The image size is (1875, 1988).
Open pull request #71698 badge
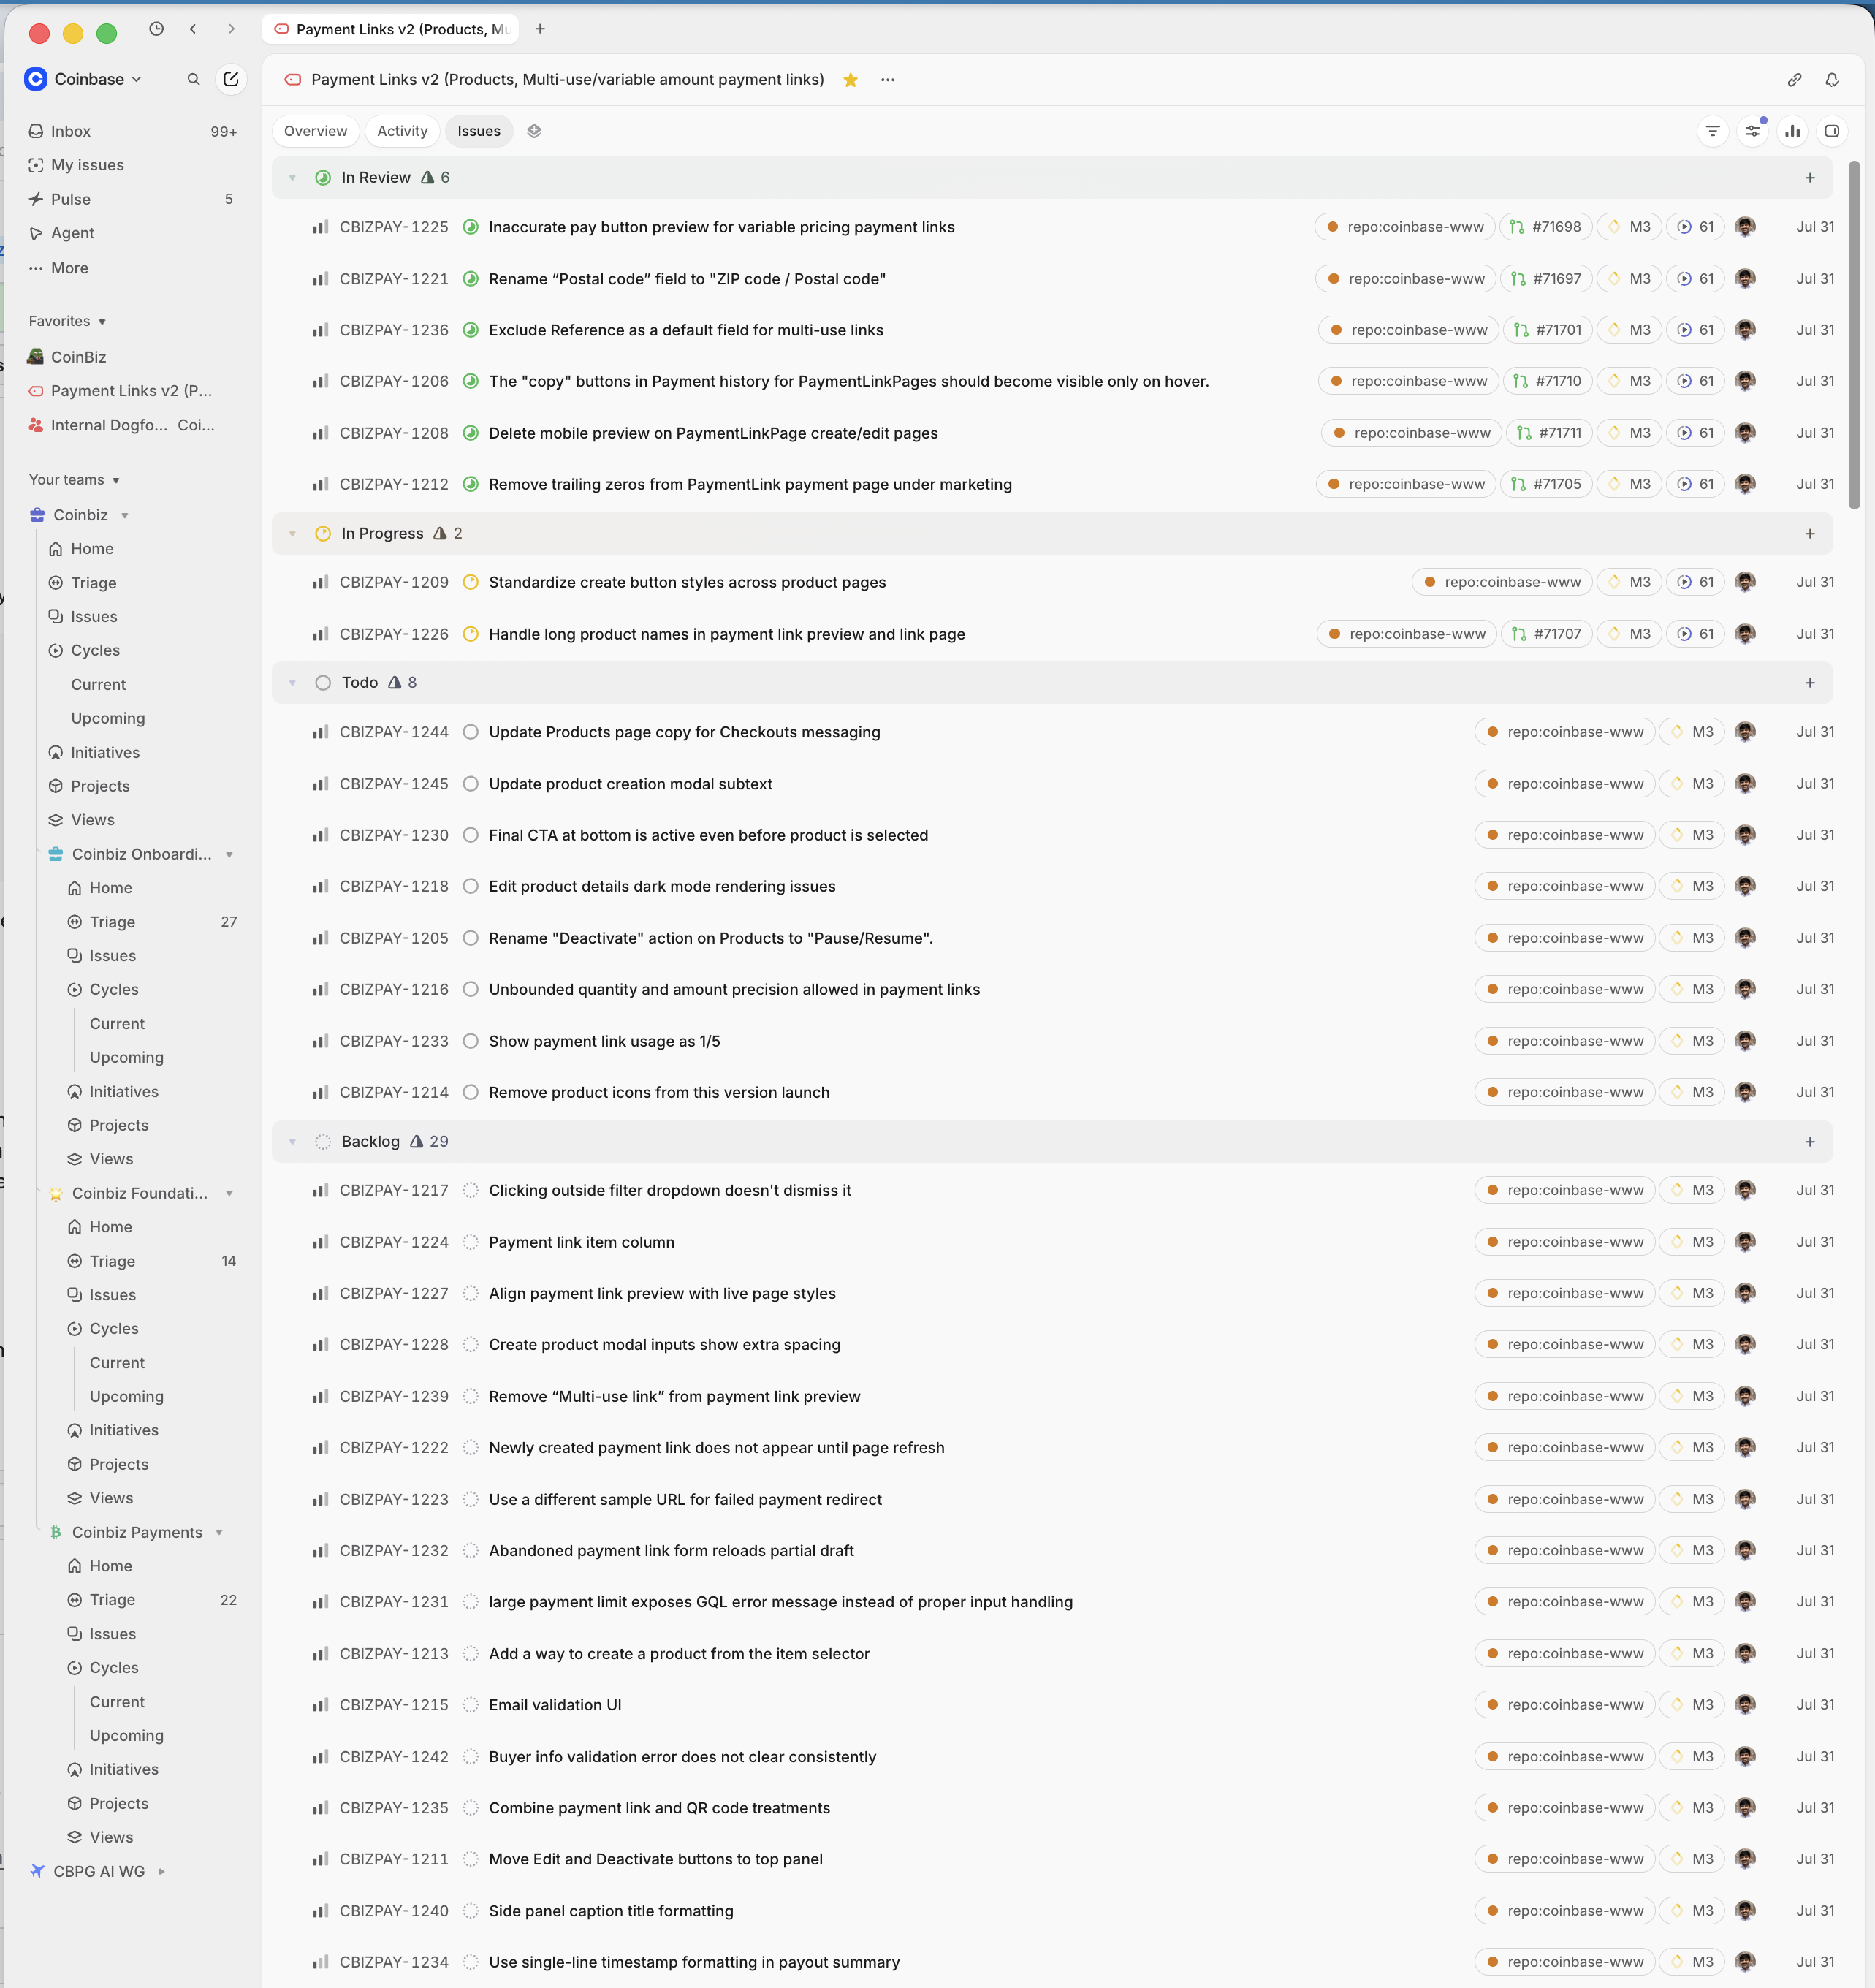(1545, 227)
